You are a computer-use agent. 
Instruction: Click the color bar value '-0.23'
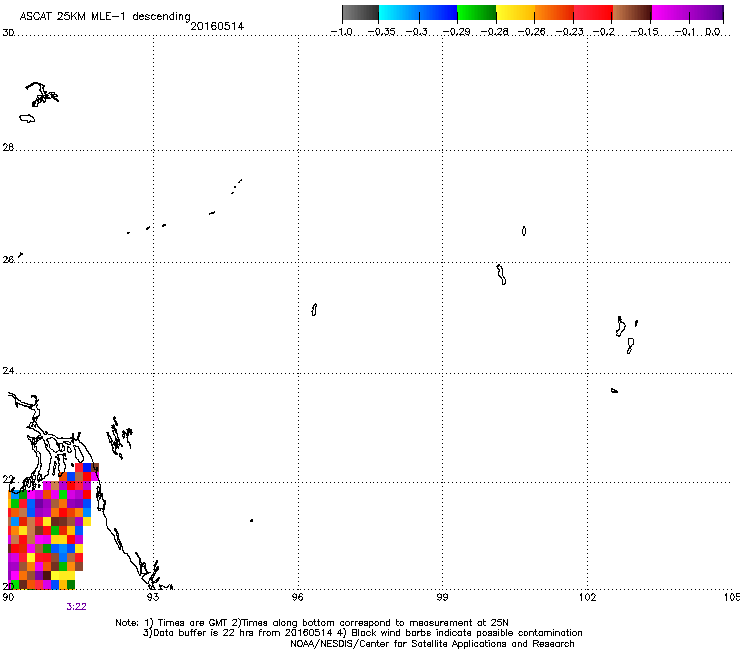coord(570,32)
